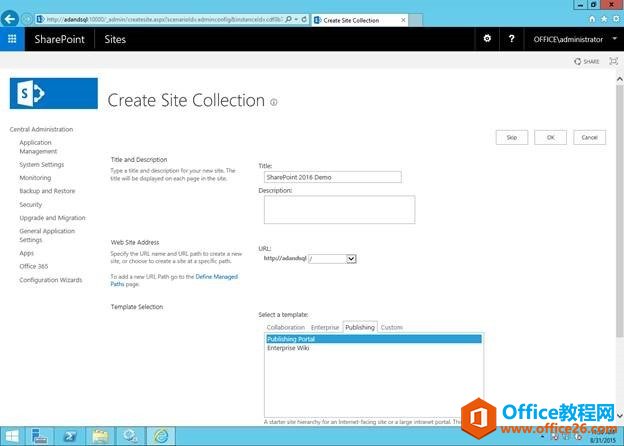
Task: Toggle focus on content icon
Action: coord(614,61)
